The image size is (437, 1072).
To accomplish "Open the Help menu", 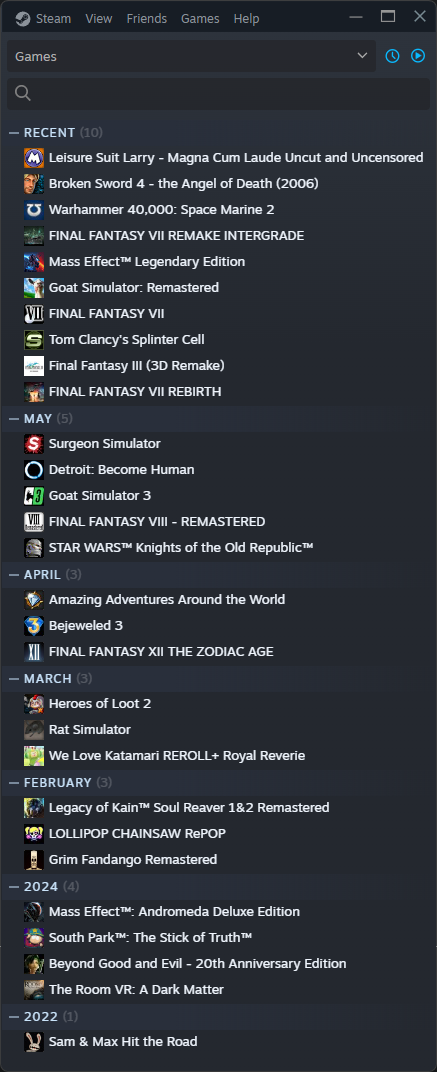I will 246,18.
